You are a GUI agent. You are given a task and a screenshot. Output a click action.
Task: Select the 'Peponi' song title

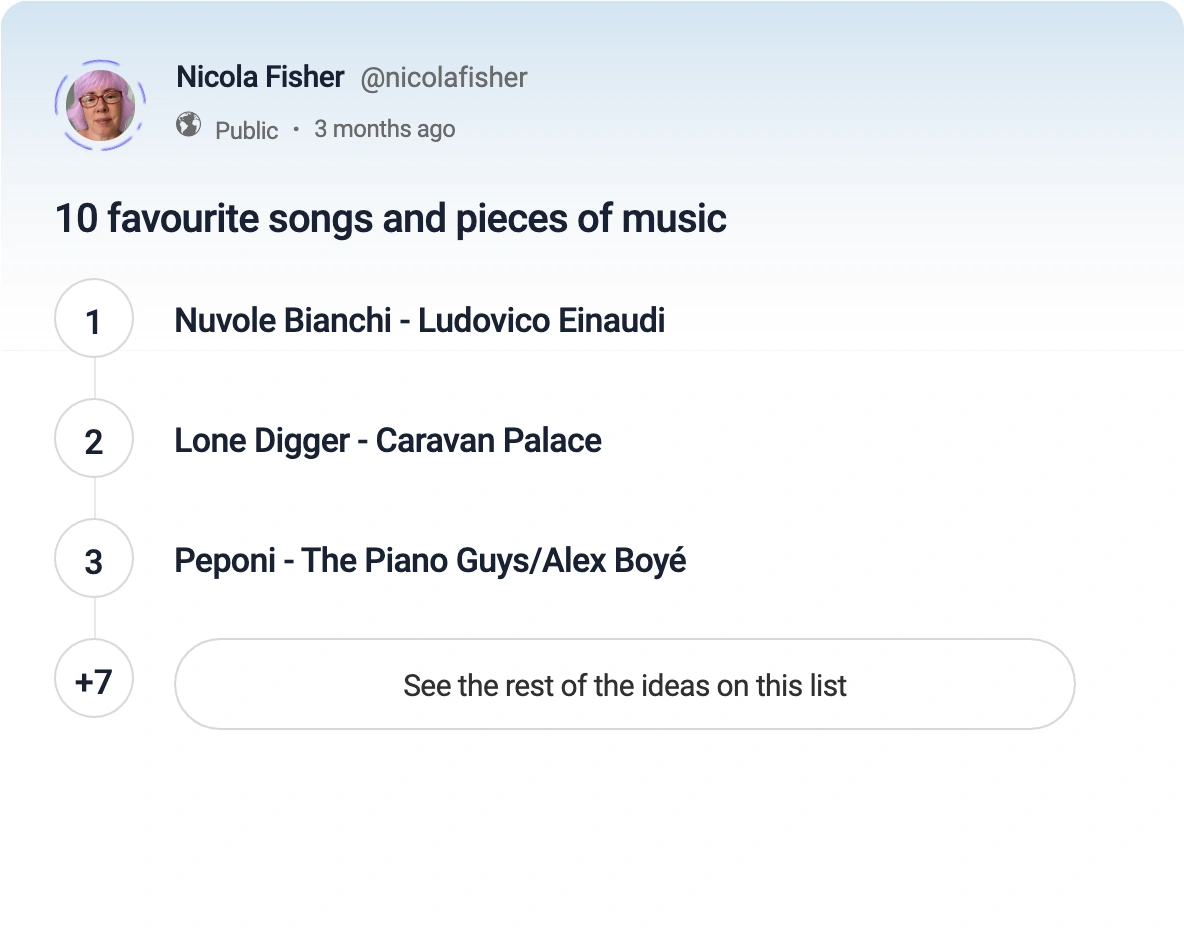pyautogui.click(x=225, y=561)
